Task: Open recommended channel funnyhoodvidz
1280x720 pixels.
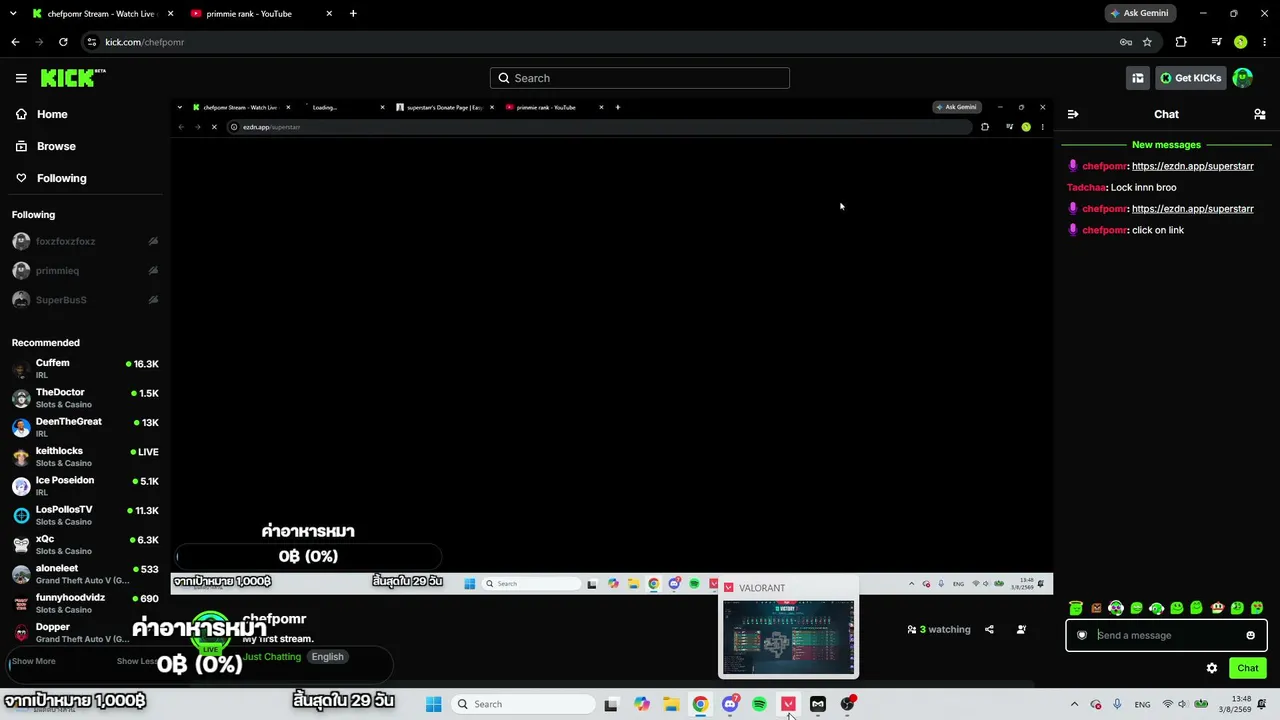Action: [x=85, y=603]
